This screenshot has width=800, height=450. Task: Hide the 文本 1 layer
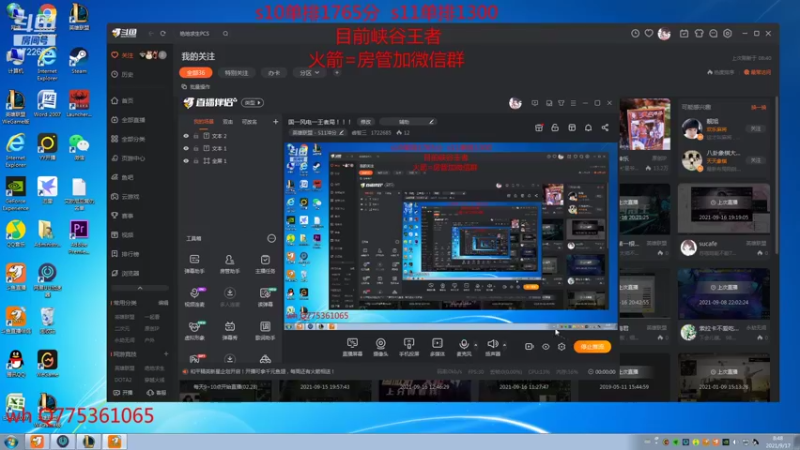click(x=186, y=148)
